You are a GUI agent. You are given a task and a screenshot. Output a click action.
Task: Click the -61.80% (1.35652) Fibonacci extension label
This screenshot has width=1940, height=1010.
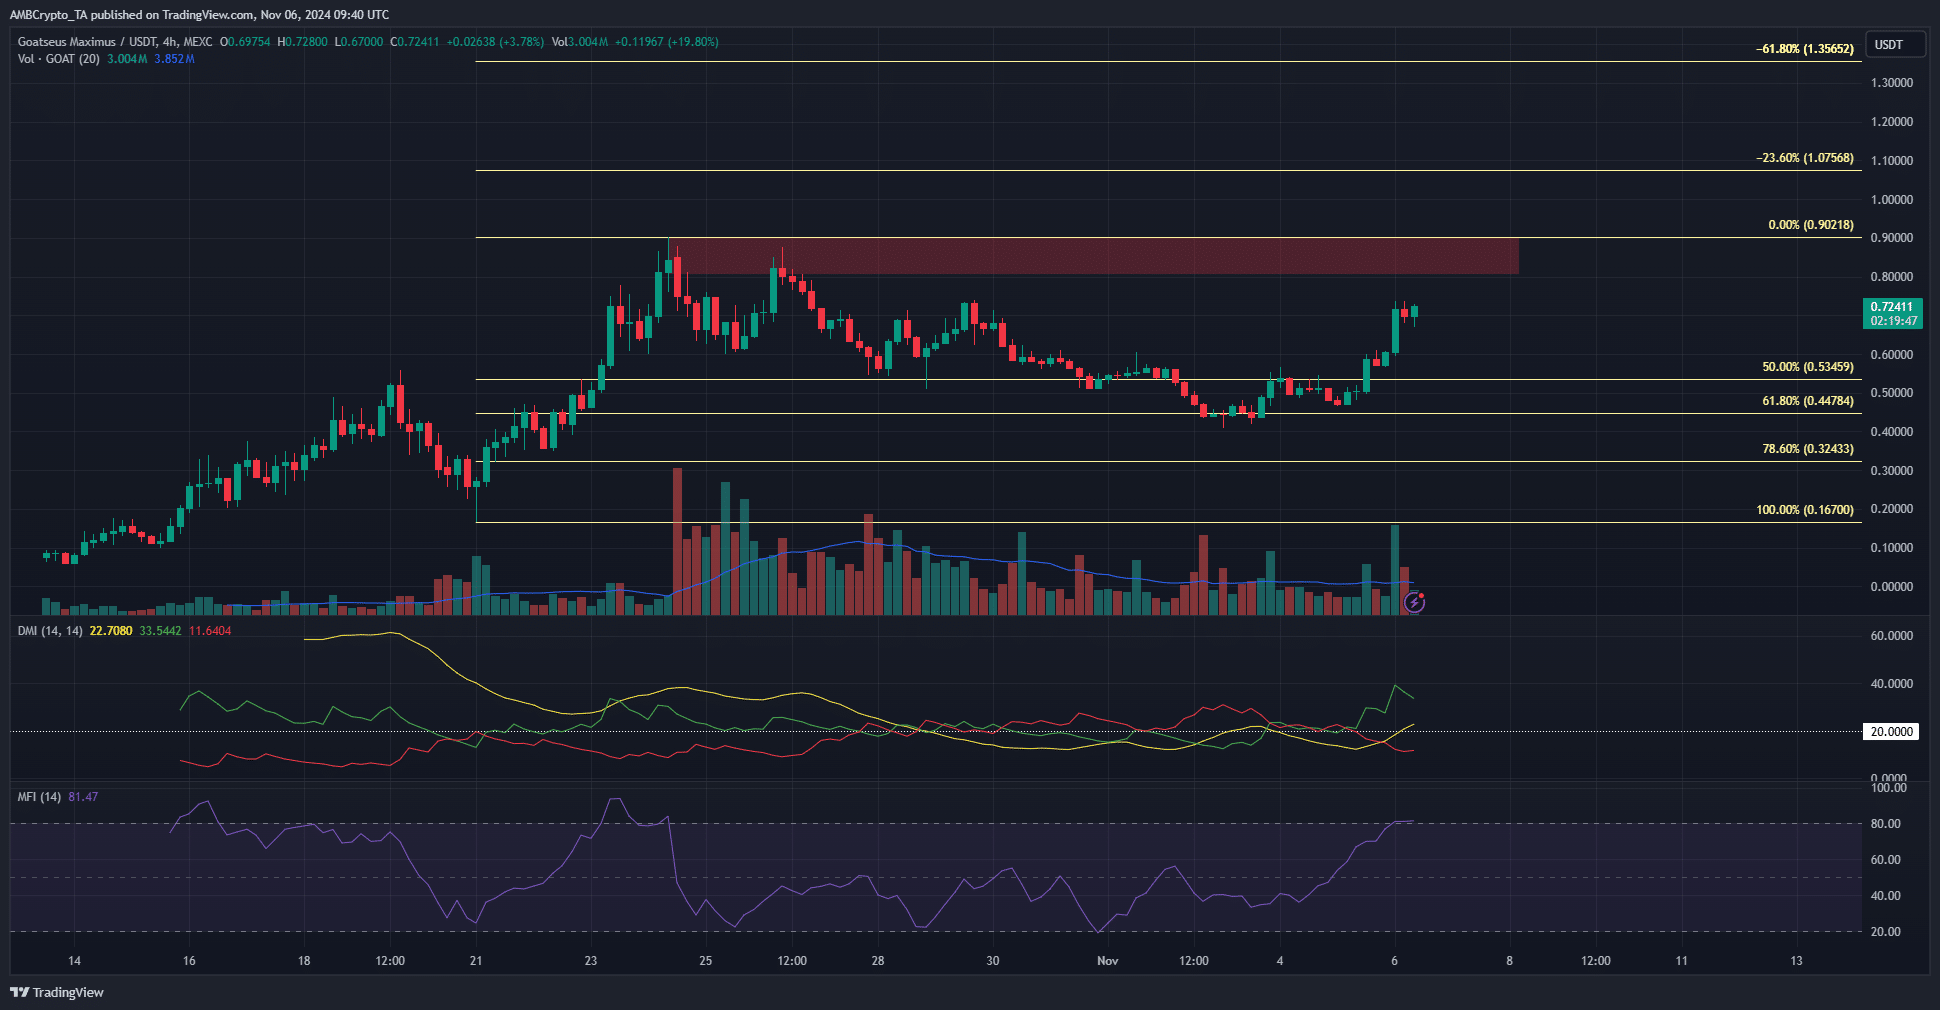click(1804, 49)
